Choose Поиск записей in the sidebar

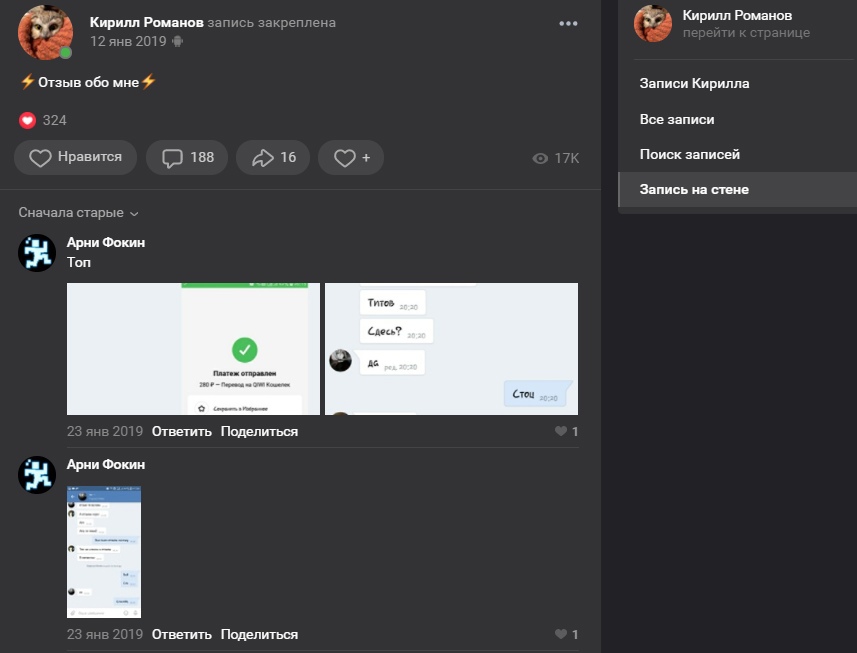tap(690, 154)
